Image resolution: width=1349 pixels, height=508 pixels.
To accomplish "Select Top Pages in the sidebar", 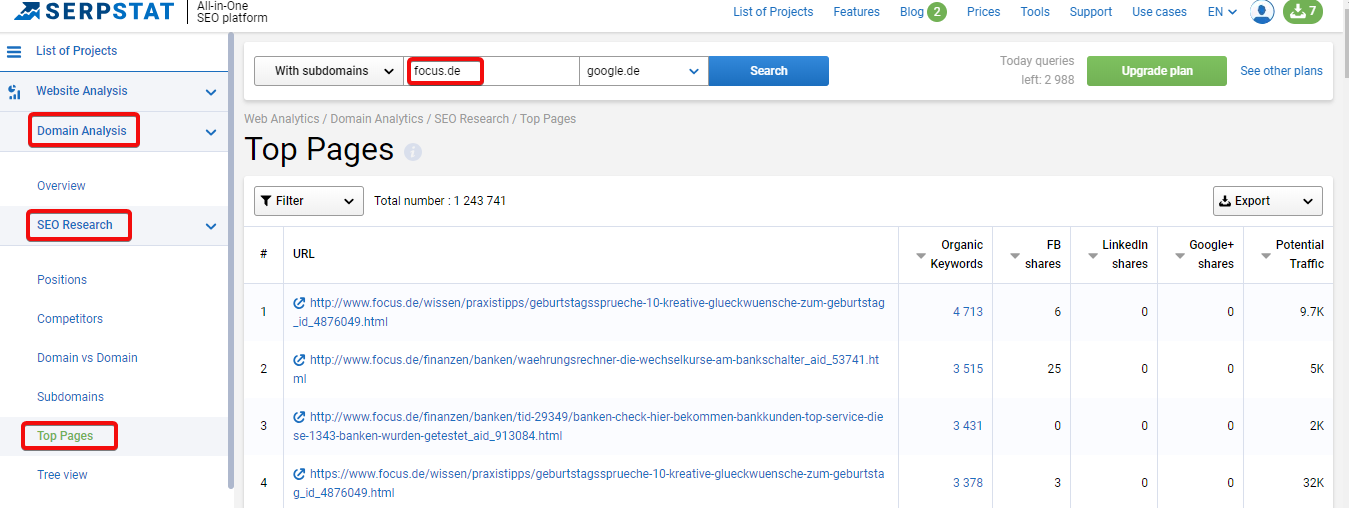I will (x=65, y=436).
